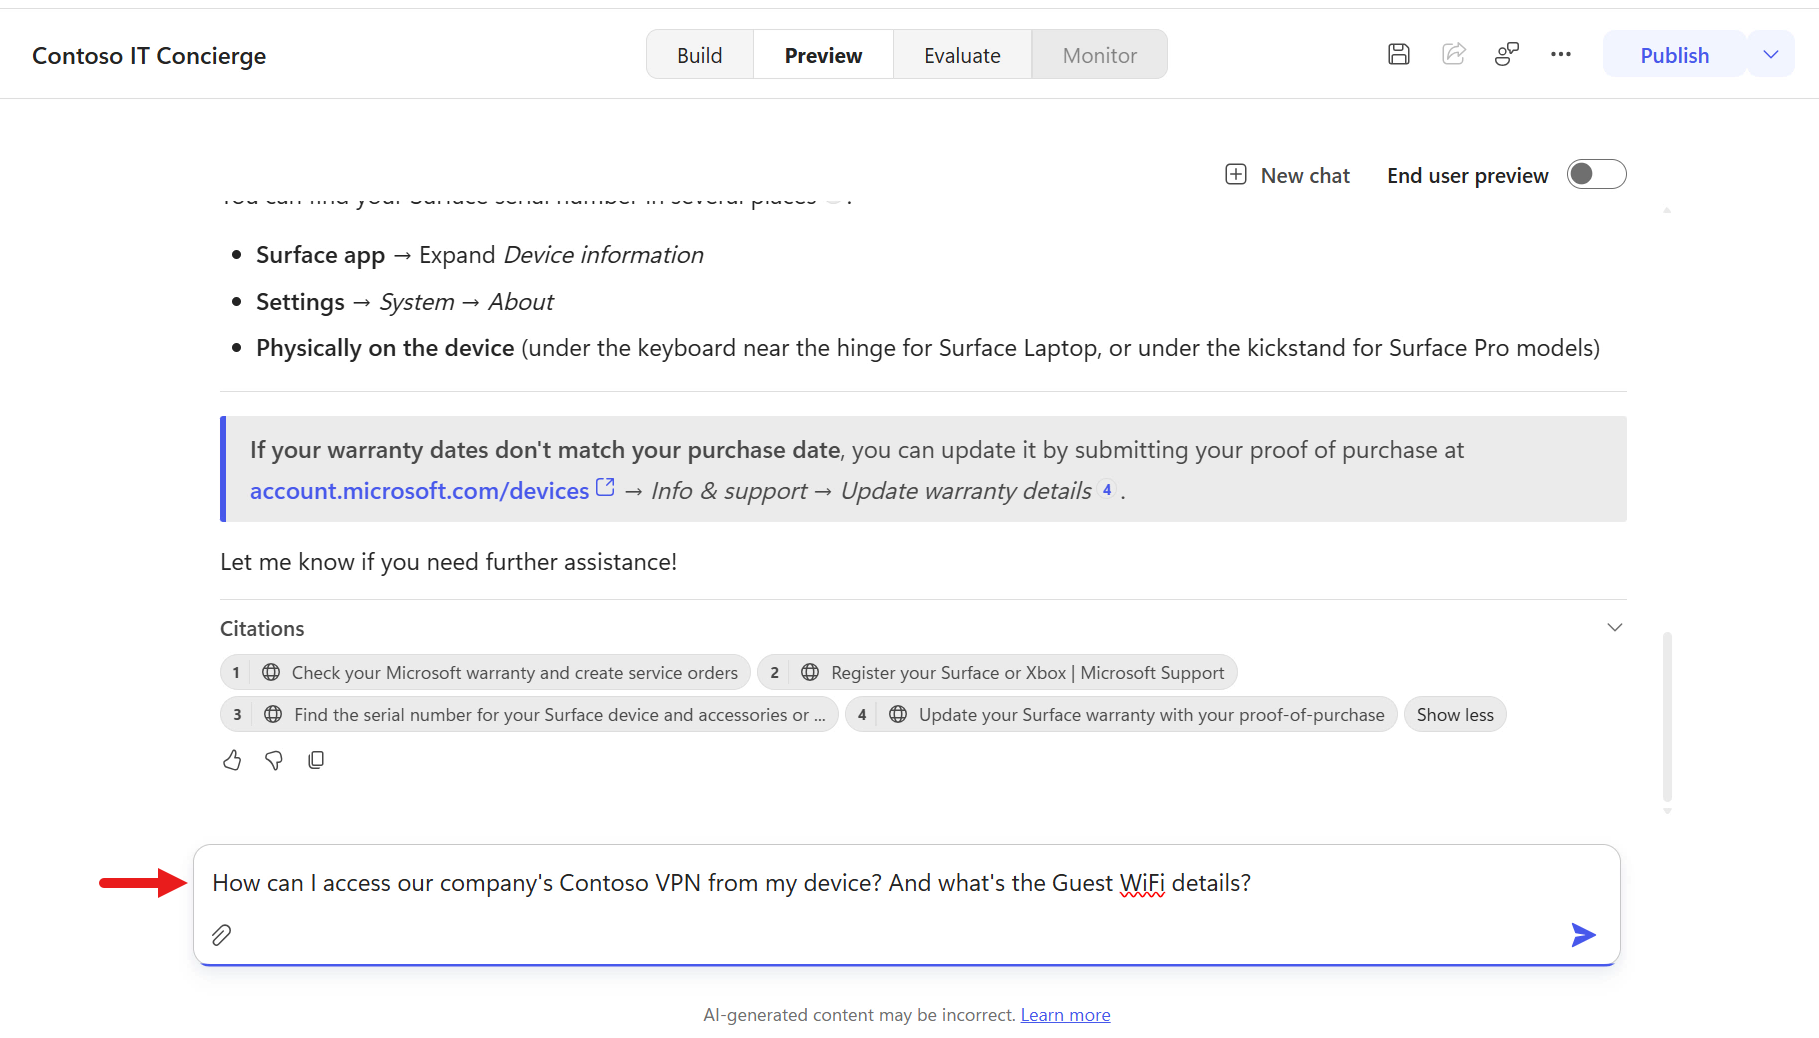Open the Learn more link
This screenshot has width=1819, height=1038.
click(x=1065, y=1015)
